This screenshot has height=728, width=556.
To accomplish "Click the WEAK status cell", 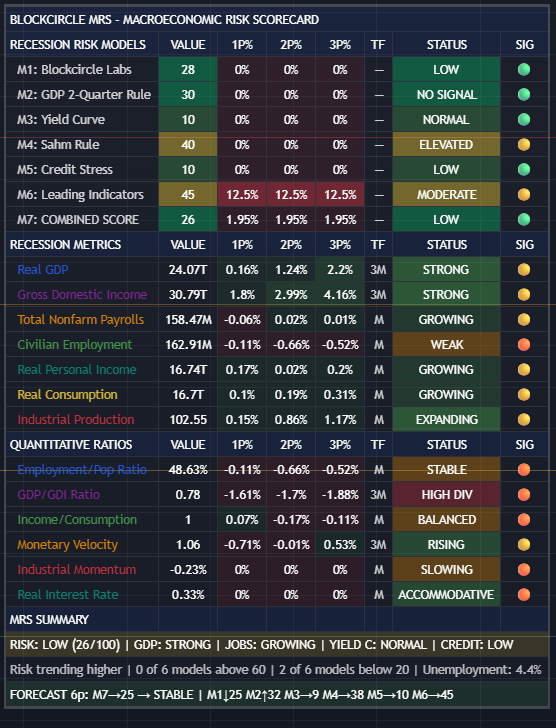I will pyautogui.click(x=446, y=344).
